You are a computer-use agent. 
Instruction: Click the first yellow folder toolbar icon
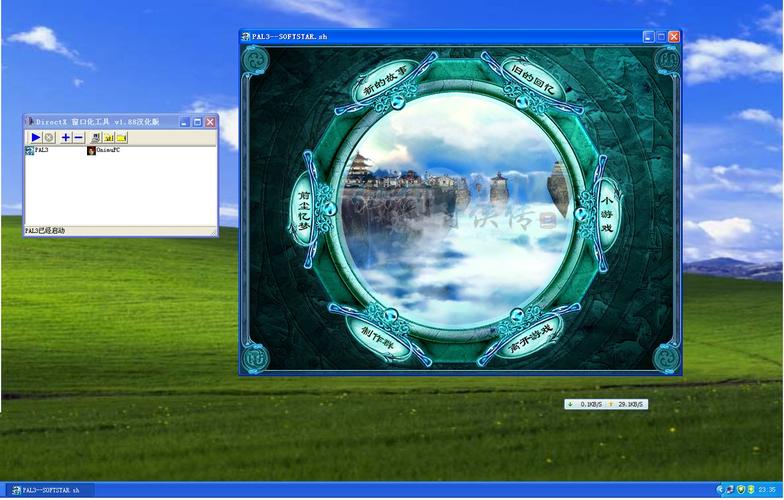[108, 137]
